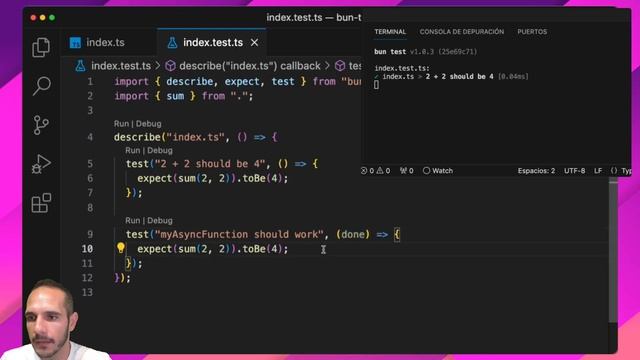Click the describe("index.ts") callback breadcrumb
Image resolution: width=640 pixels, height=360 pixels.
[x=250, y=66]
